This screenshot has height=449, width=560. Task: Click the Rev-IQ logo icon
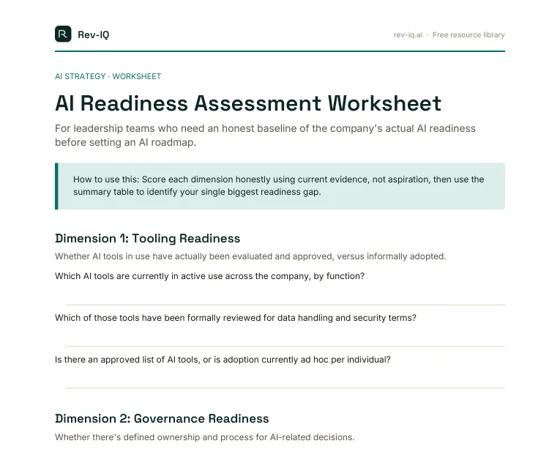click(x=63, y=34)
